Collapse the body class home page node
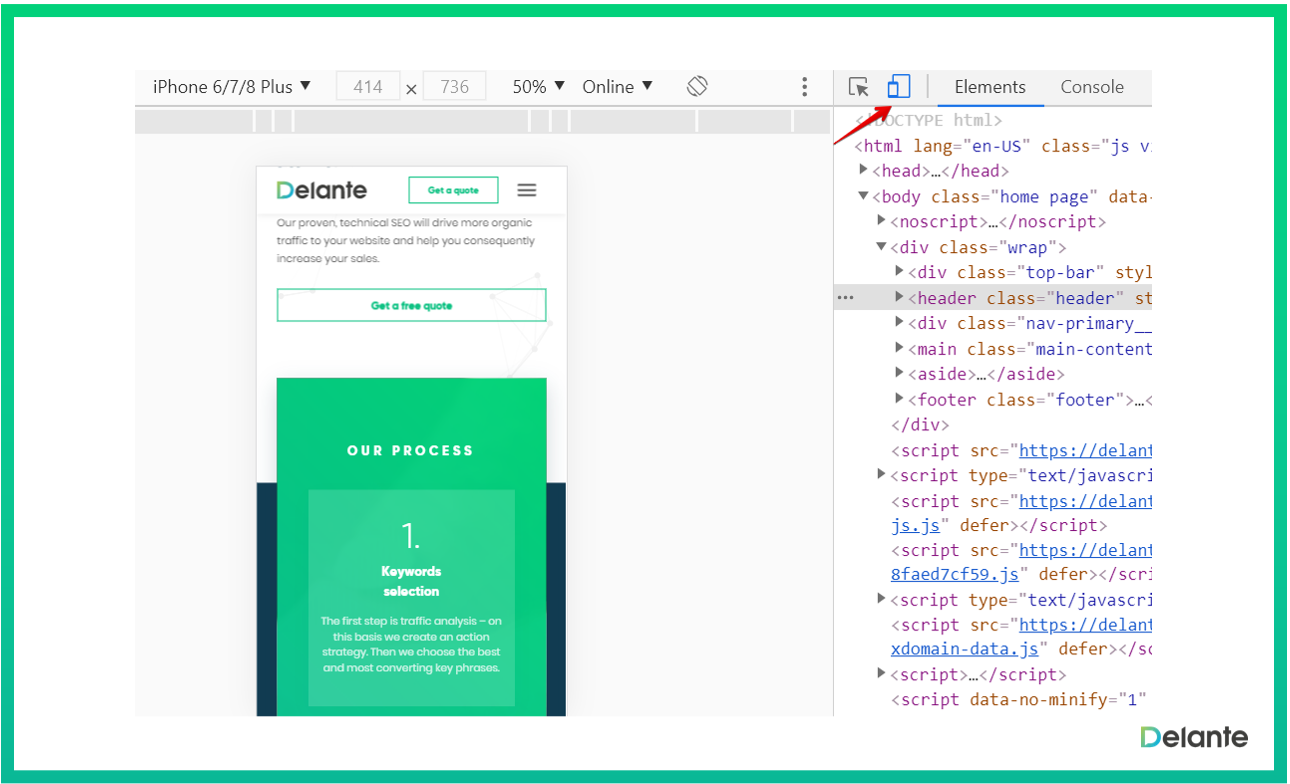 click(x=864, y=197)
